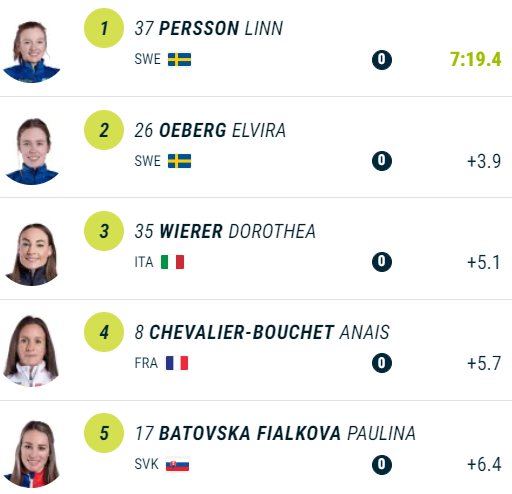The image size is (512, 494).
Task: Click rank 1 yellow badge
Action: (104, 28)
